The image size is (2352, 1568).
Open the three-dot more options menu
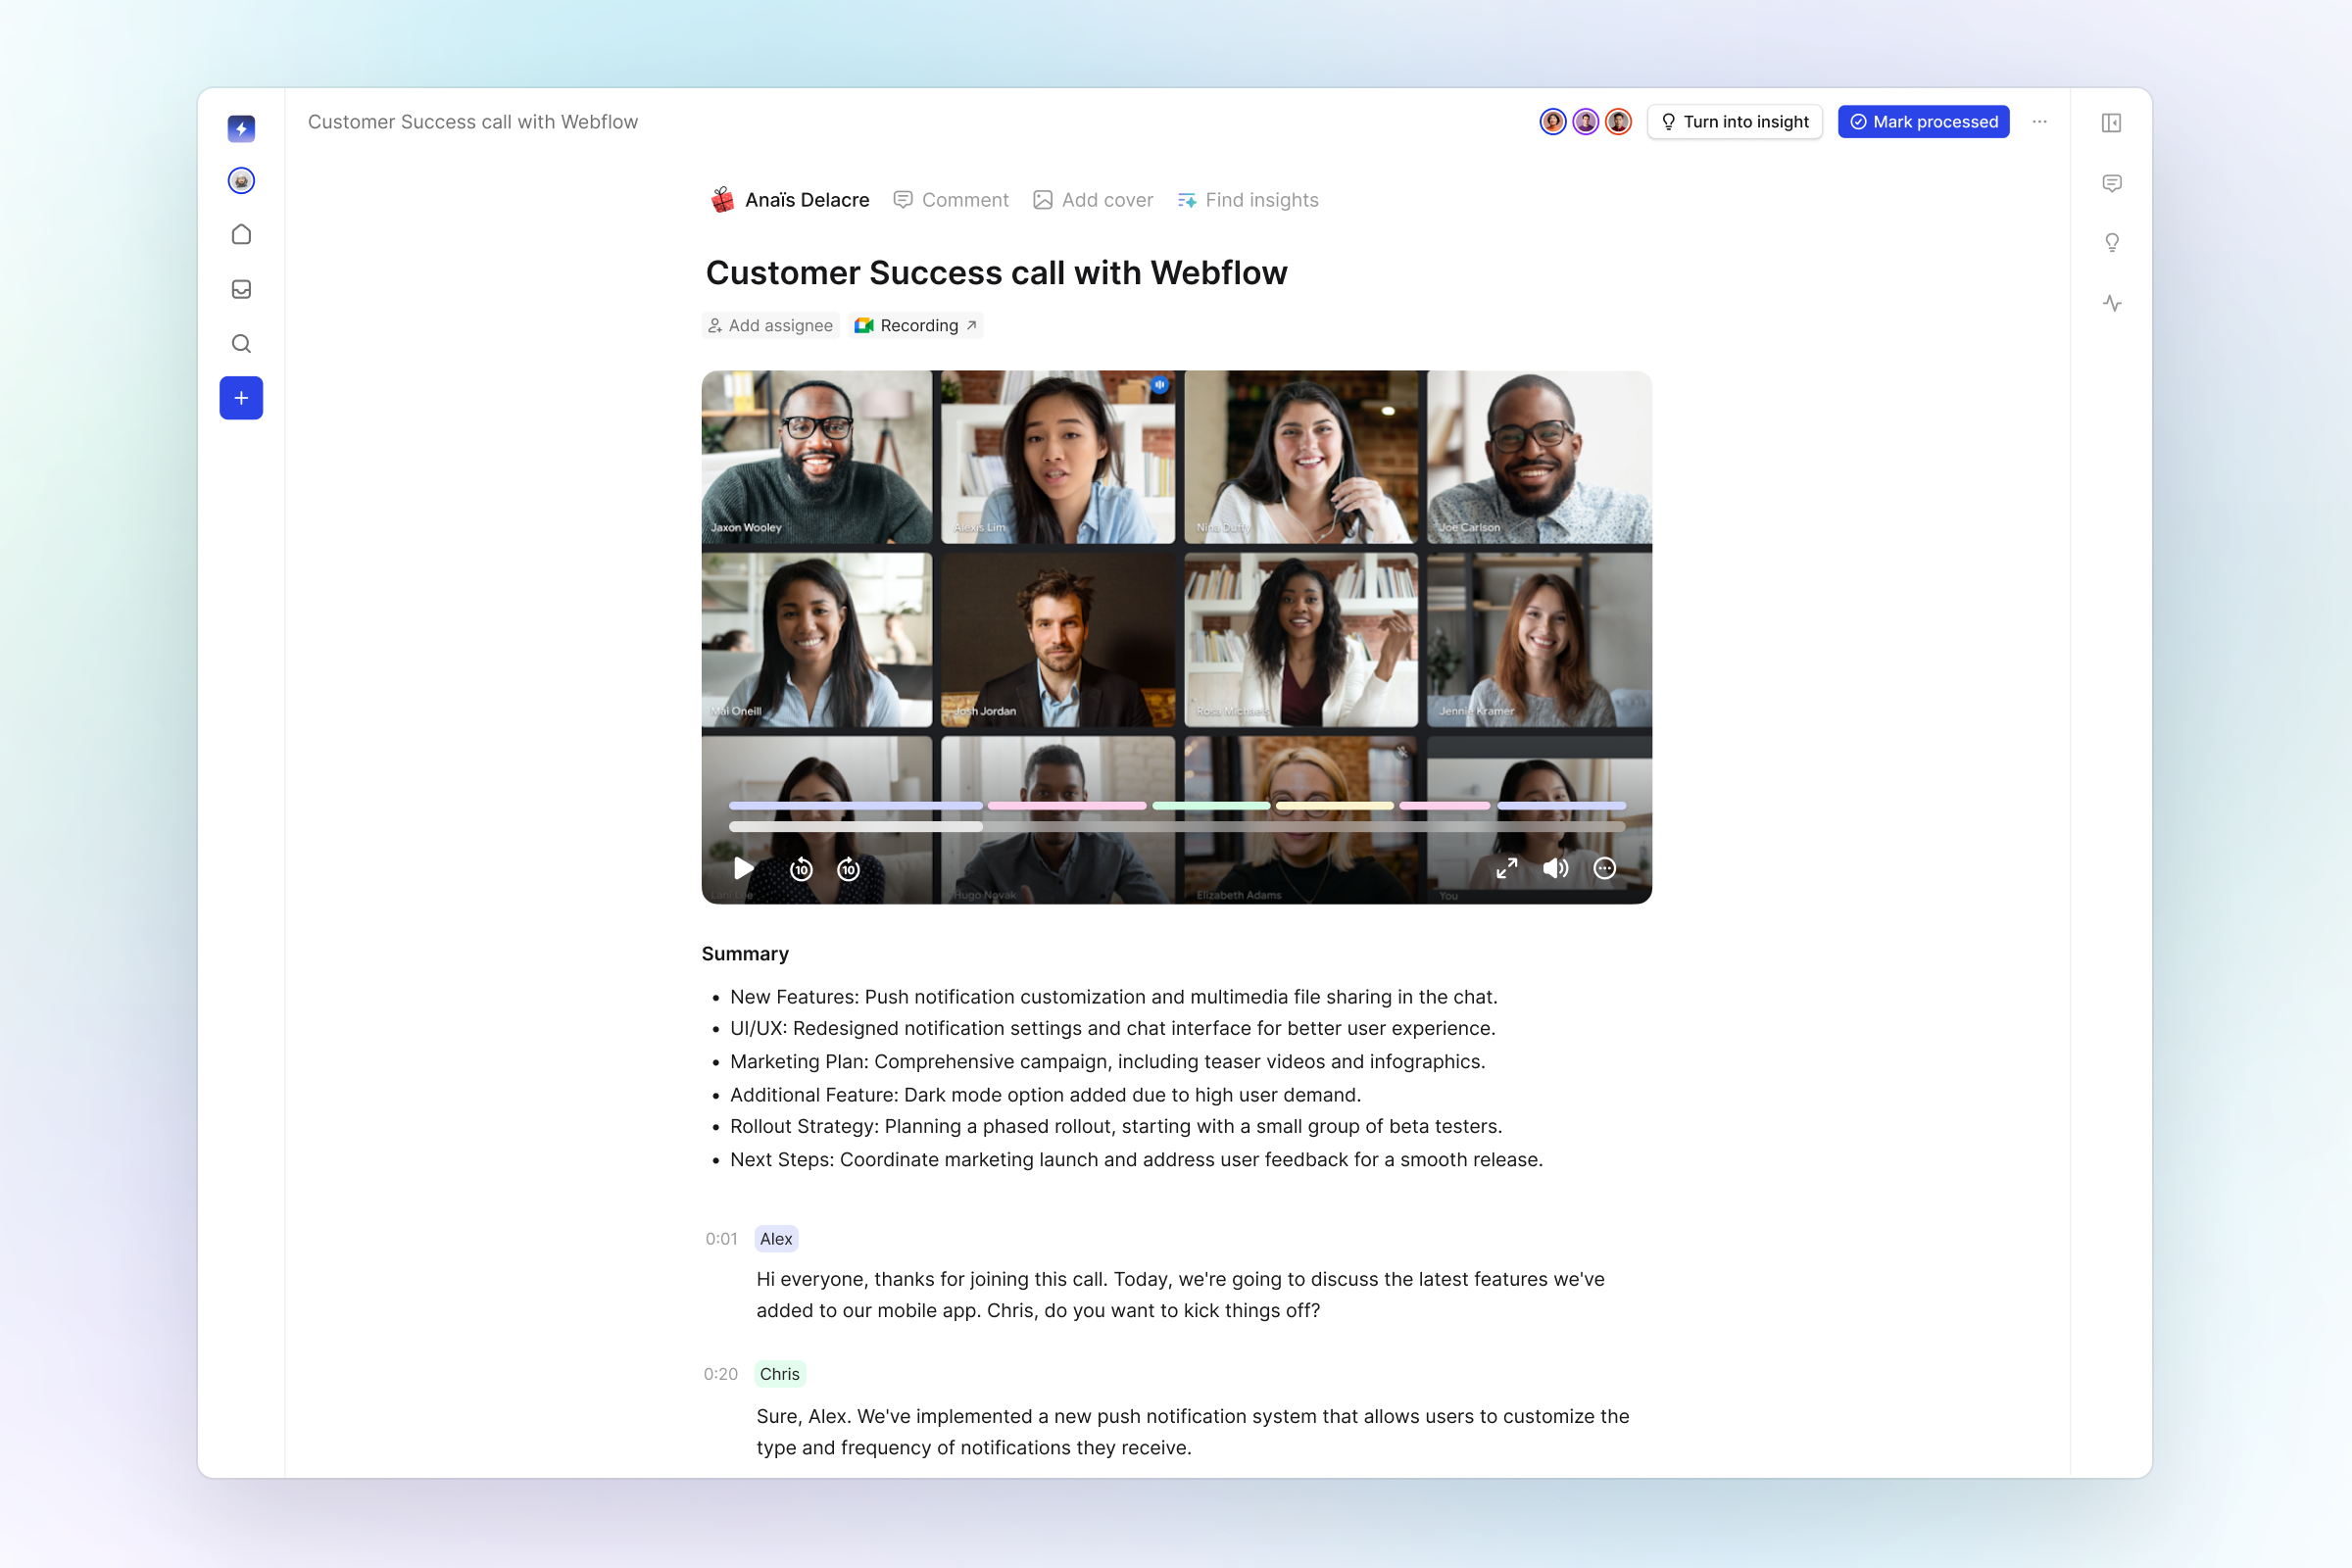[2039, 122]
